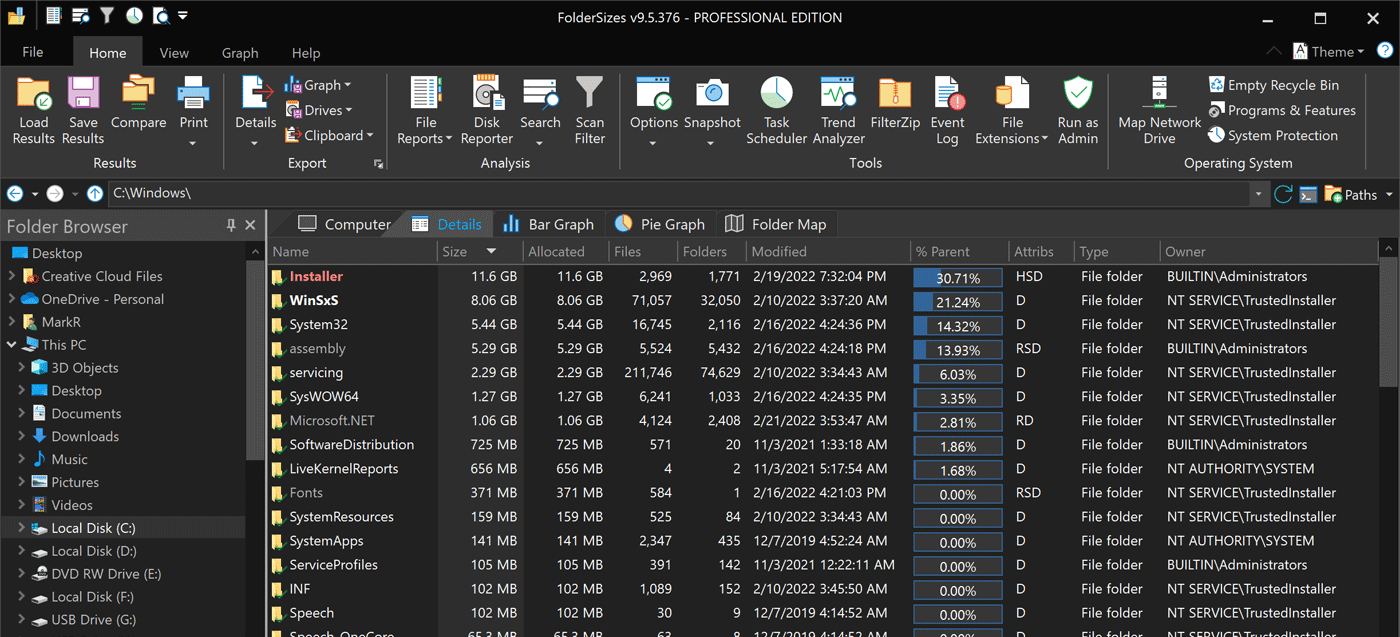This screenshot has height=637, width=1400.
Task: Open the Options dropdown
Action: tap(654, 143)
